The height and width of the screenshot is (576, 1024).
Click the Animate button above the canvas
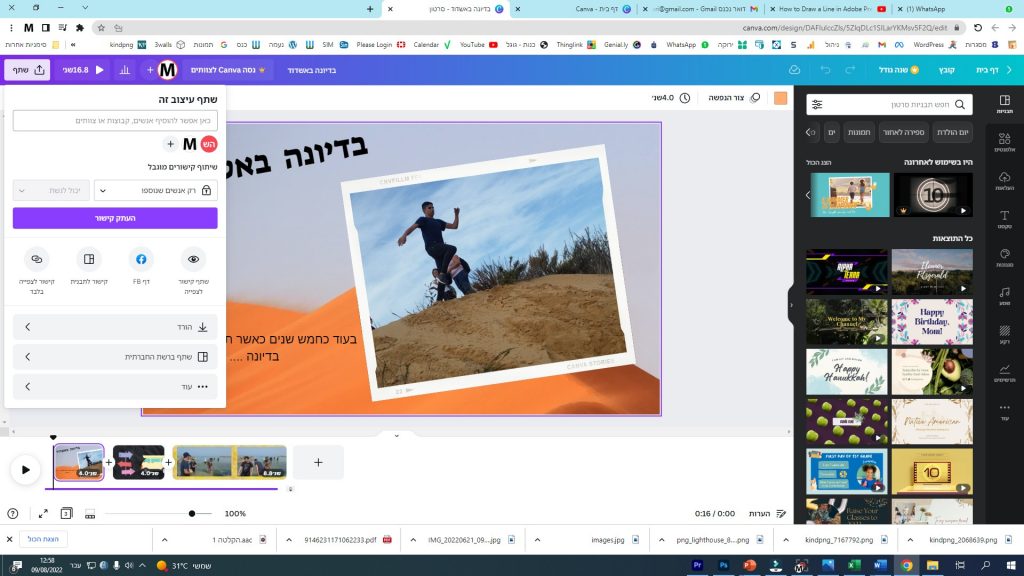tap(733, 98)
